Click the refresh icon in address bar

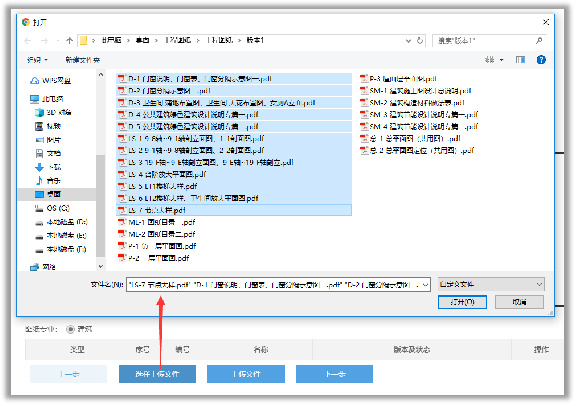(420, 41)
